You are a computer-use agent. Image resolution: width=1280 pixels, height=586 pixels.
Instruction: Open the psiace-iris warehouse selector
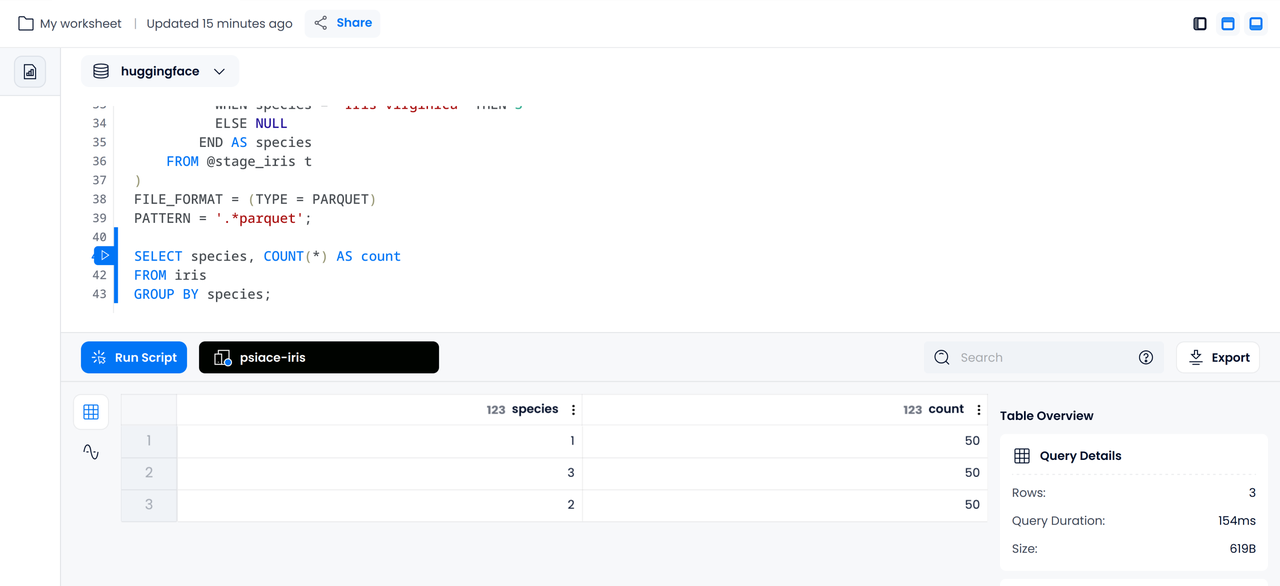pos(319,358)
